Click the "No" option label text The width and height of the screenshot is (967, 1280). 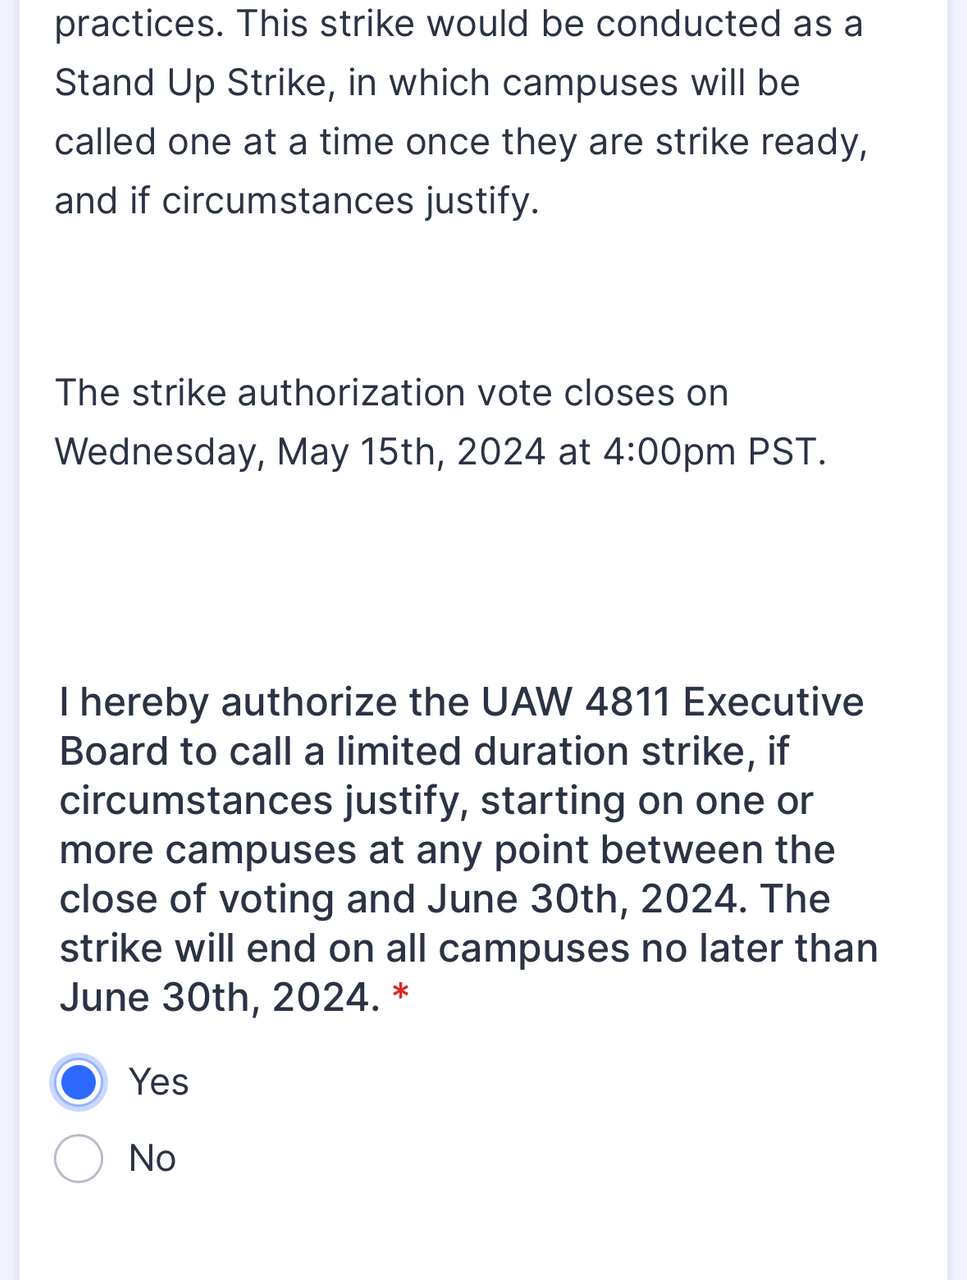point(153,1158)
